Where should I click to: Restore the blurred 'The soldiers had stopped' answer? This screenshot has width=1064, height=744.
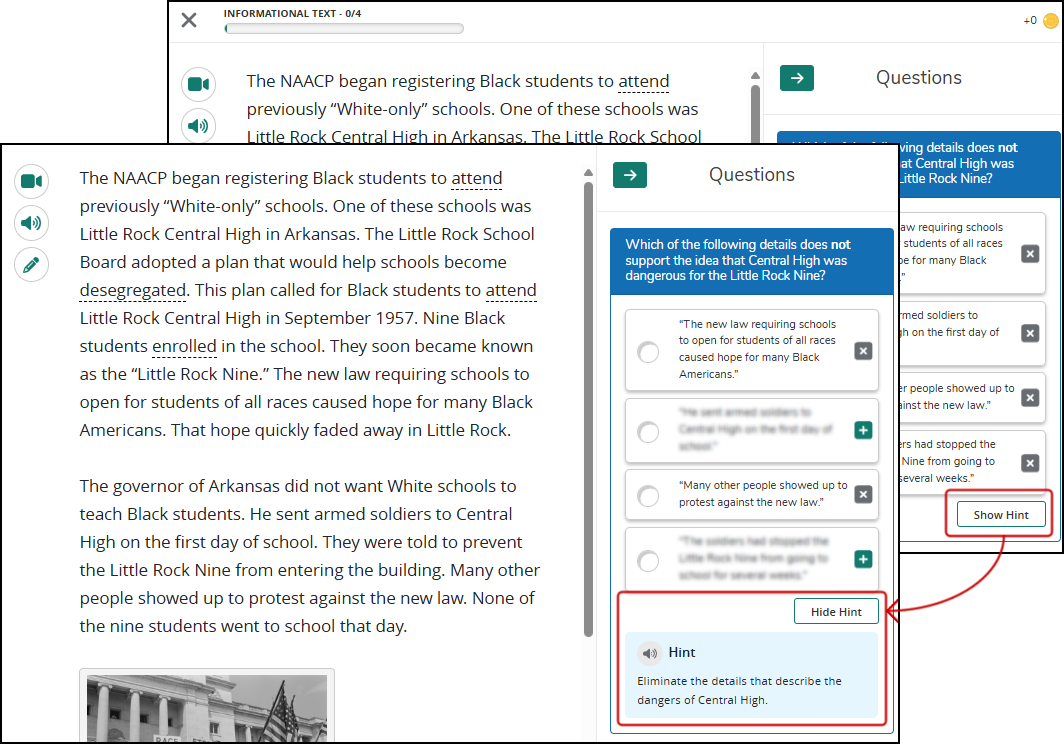863,559
